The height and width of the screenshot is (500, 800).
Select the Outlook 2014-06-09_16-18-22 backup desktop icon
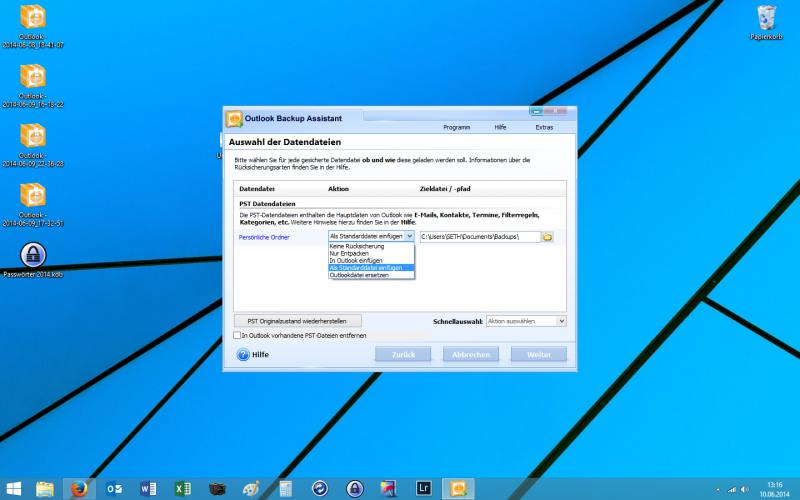click(33, 86)
